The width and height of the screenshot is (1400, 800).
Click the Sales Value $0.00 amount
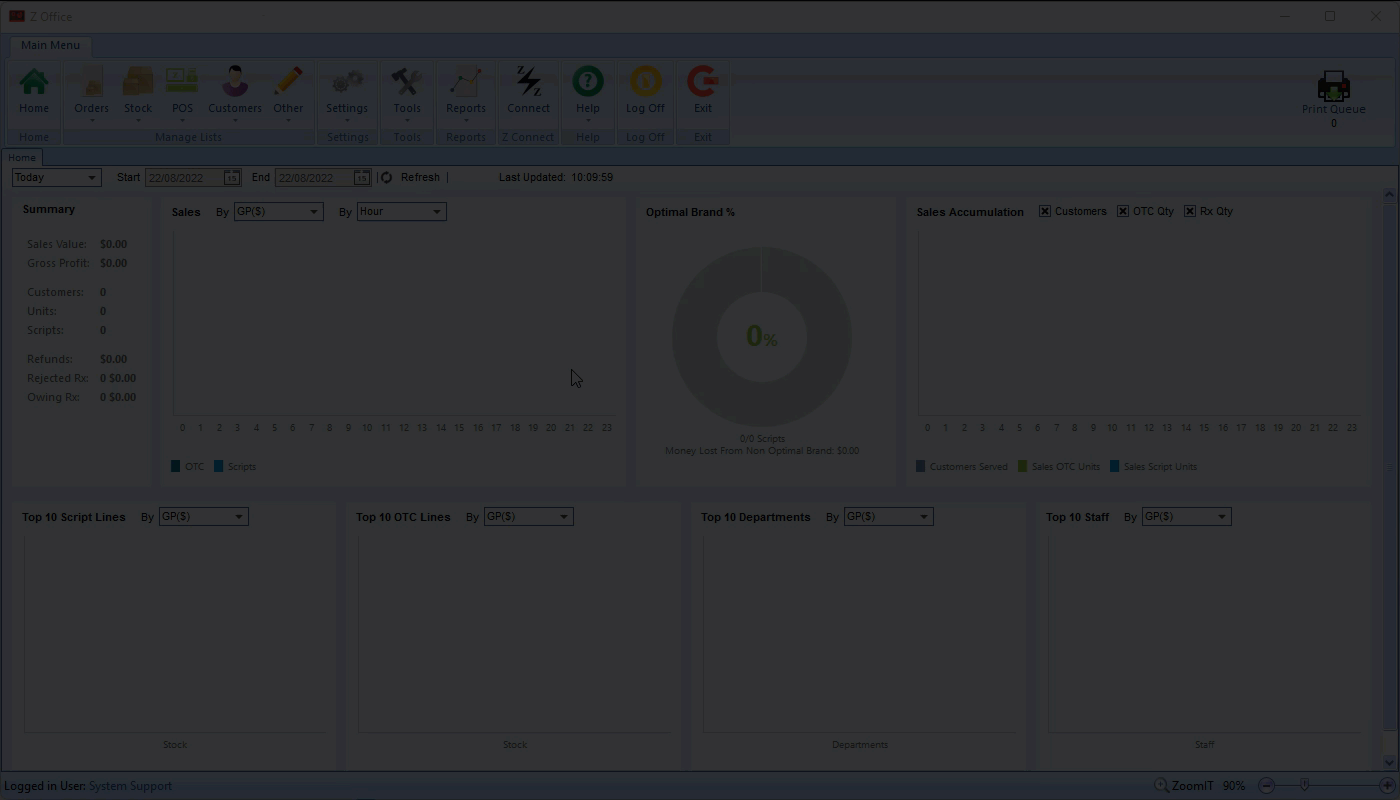[x=113, y=244]
